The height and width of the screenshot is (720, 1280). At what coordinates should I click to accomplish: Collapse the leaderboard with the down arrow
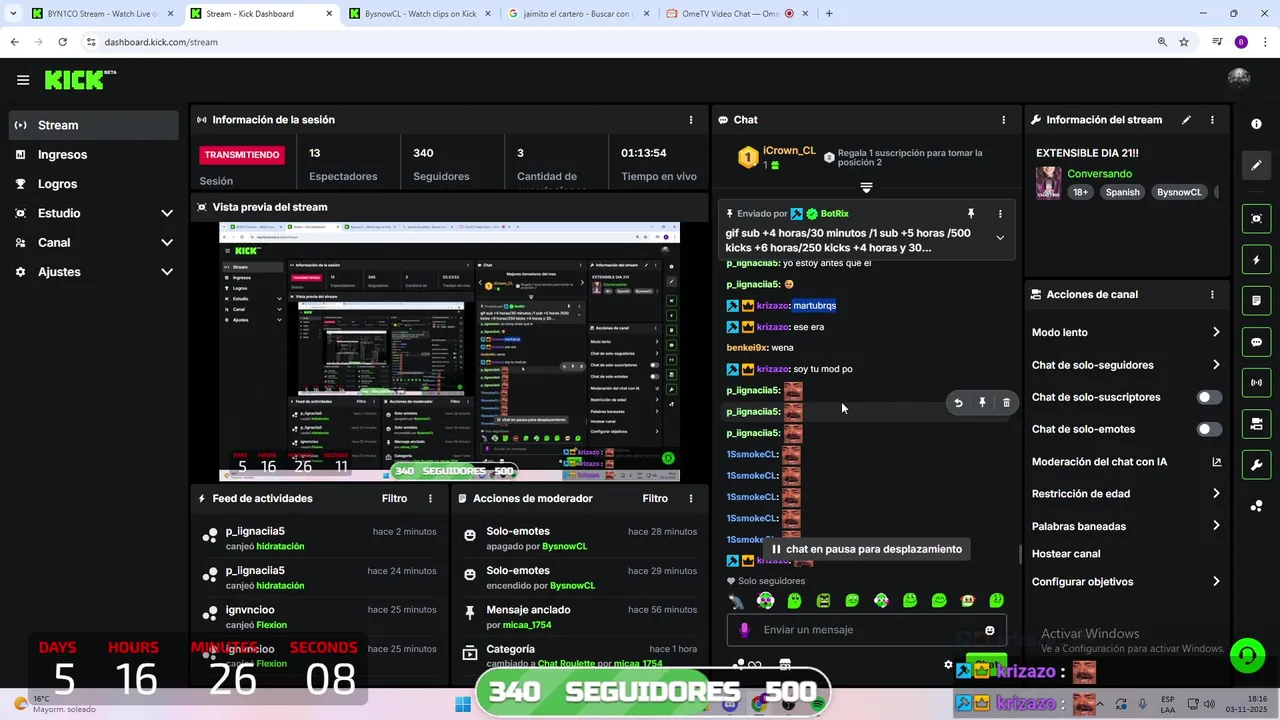[866, 187]
